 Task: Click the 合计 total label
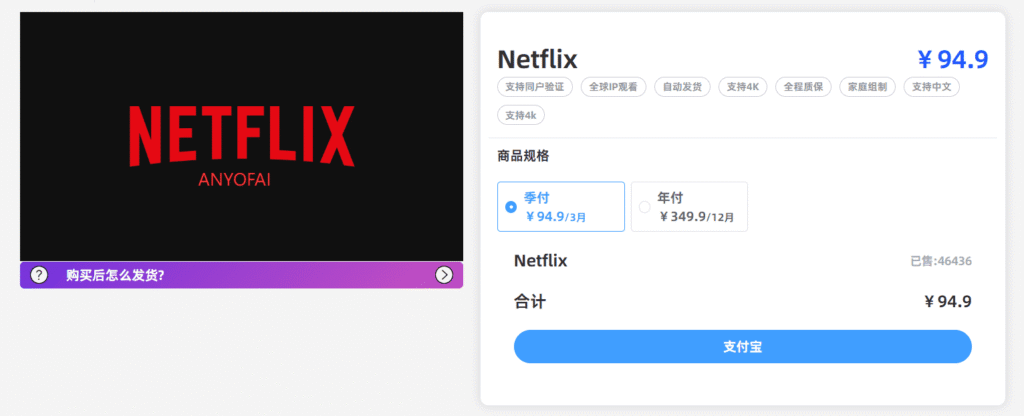(530, 302)
